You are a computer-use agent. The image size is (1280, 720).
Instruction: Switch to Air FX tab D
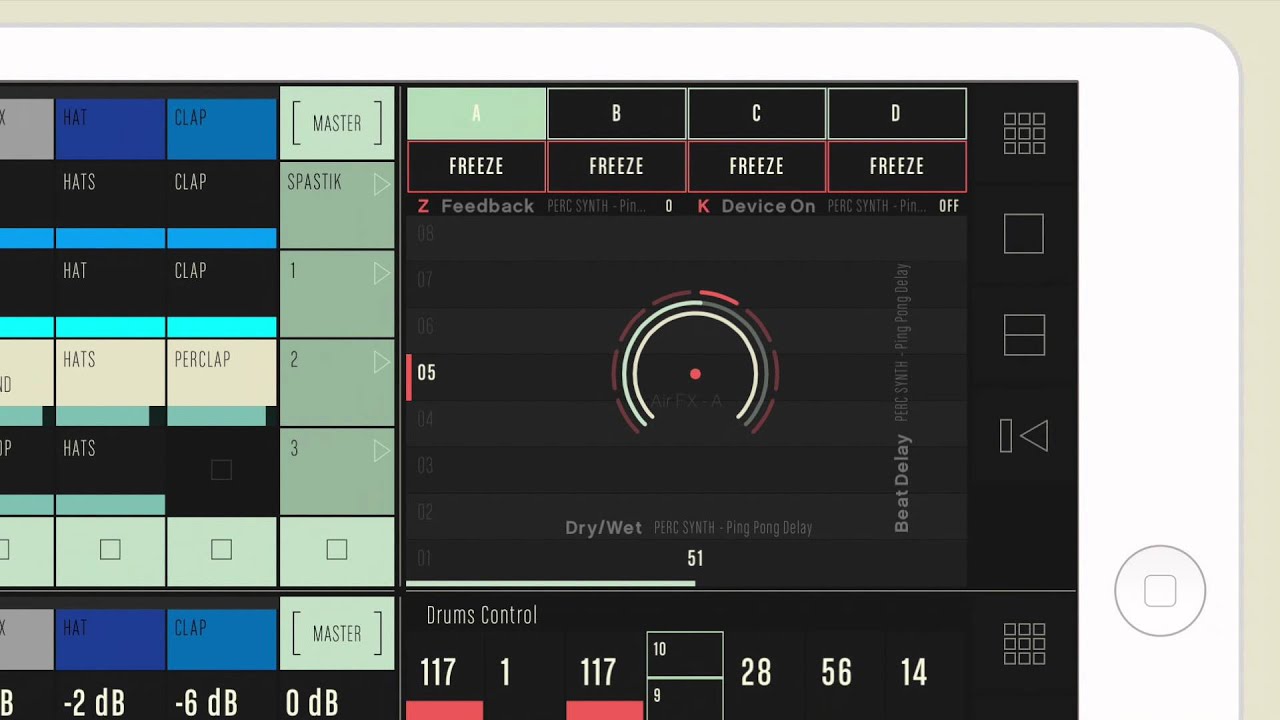[896, 113]
